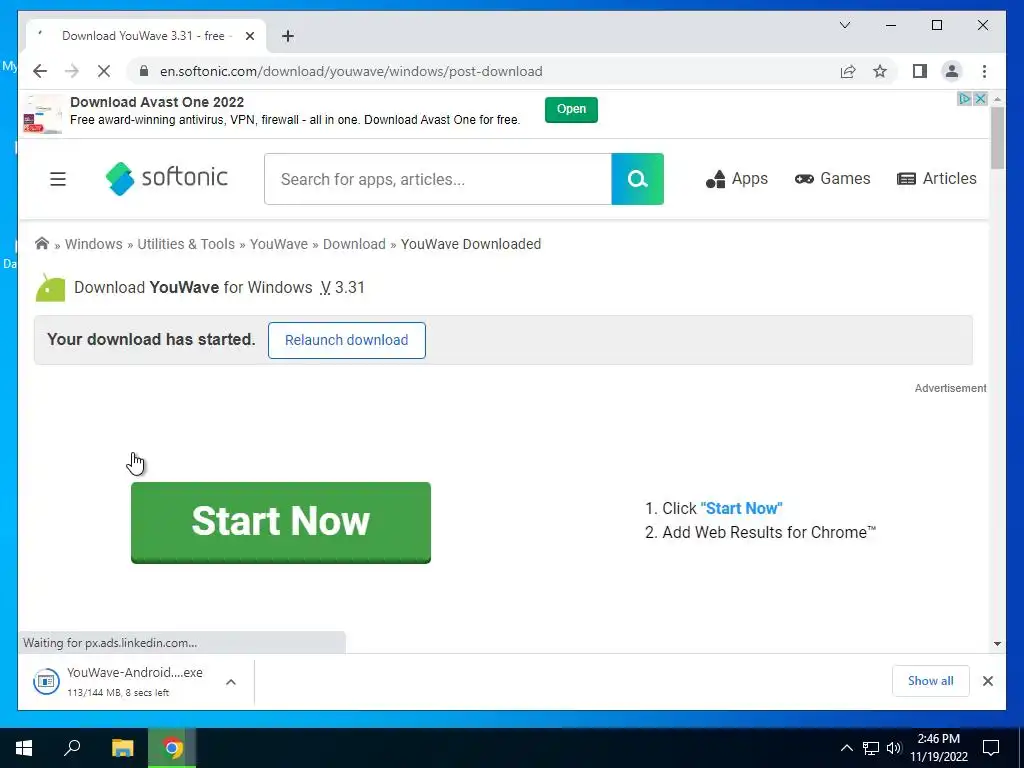Screen dimensions: 1024x768
Task: Close the downloads bar
Action: tap(987, 681)
